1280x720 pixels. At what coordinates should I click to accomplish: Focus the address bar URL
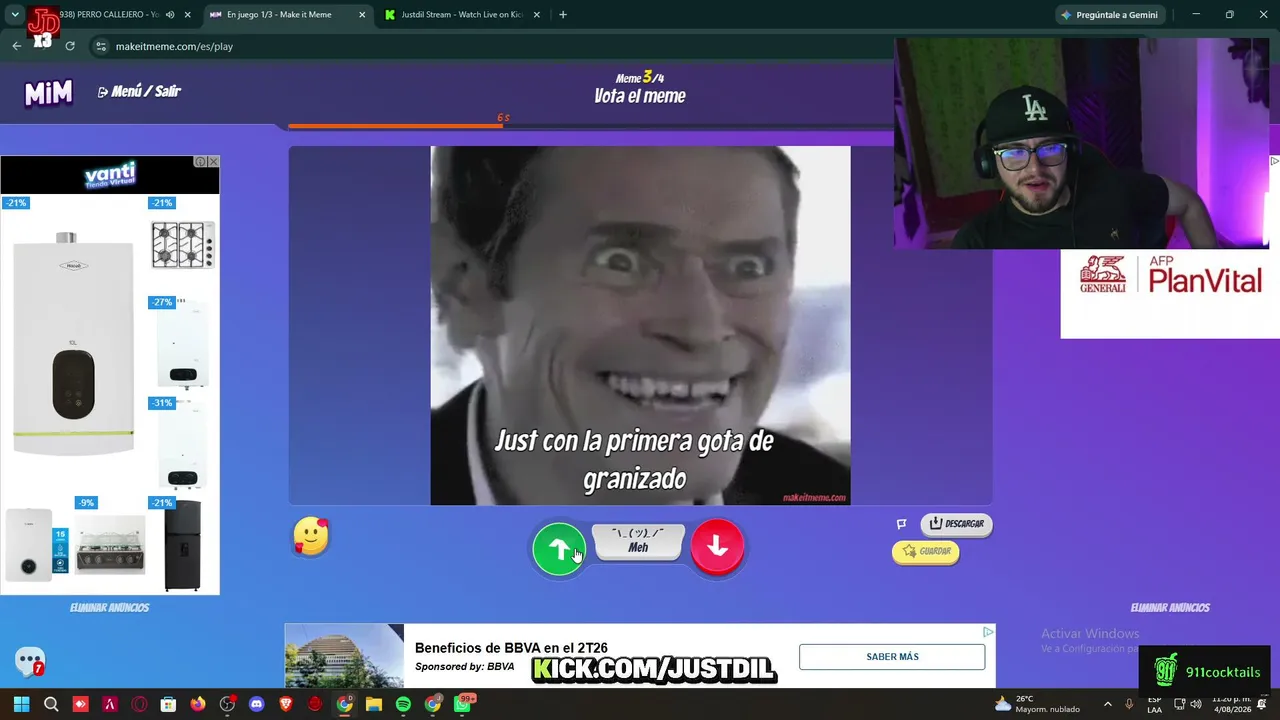174,46
